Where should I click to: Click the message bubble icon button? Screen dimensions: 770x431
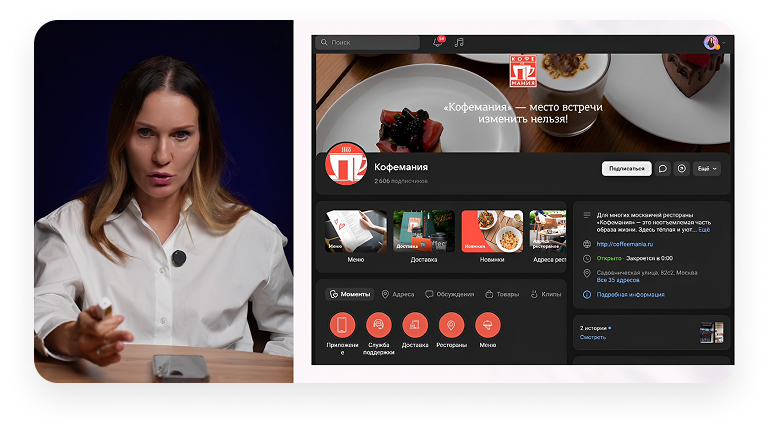(662, 168)
